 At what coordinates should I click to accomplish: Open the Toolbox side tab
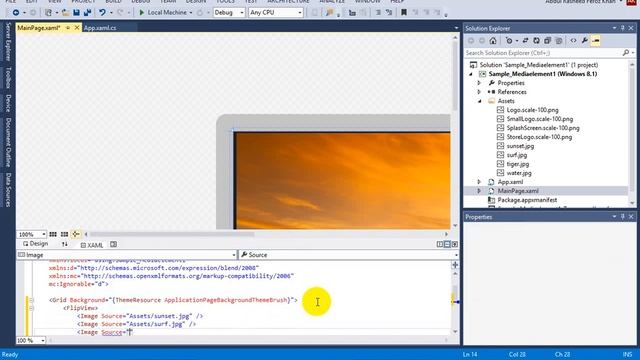tap(7, 78)
